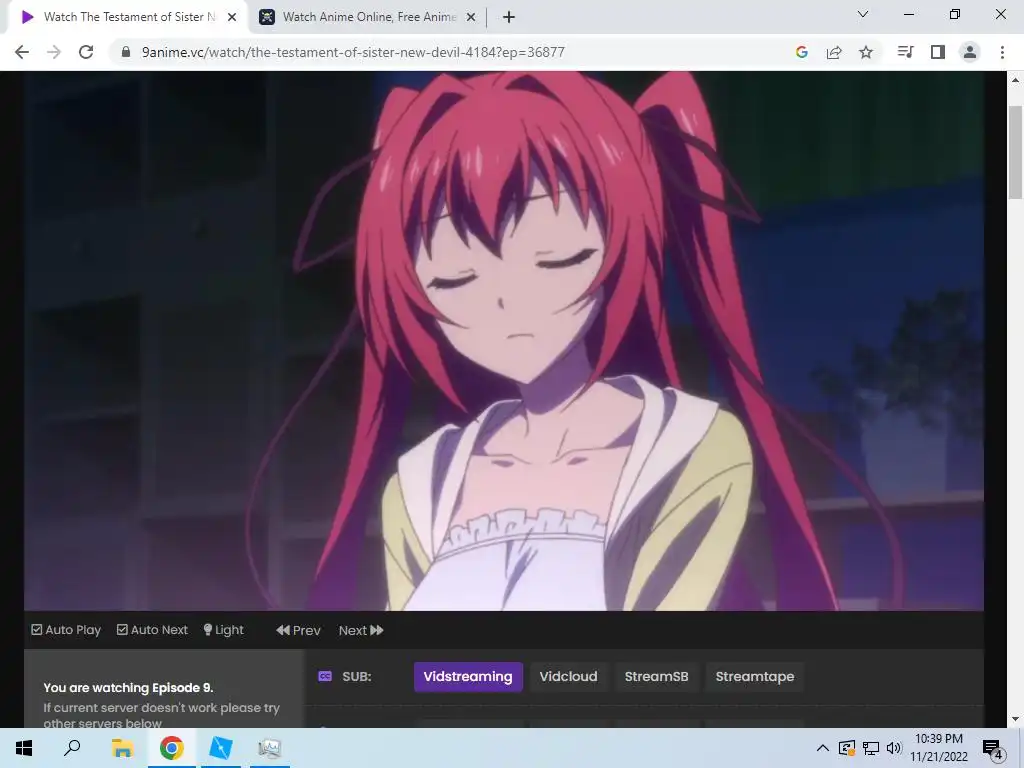The image size is (1024, 768).
Task: Open the notification center
Action: (992, 749)
